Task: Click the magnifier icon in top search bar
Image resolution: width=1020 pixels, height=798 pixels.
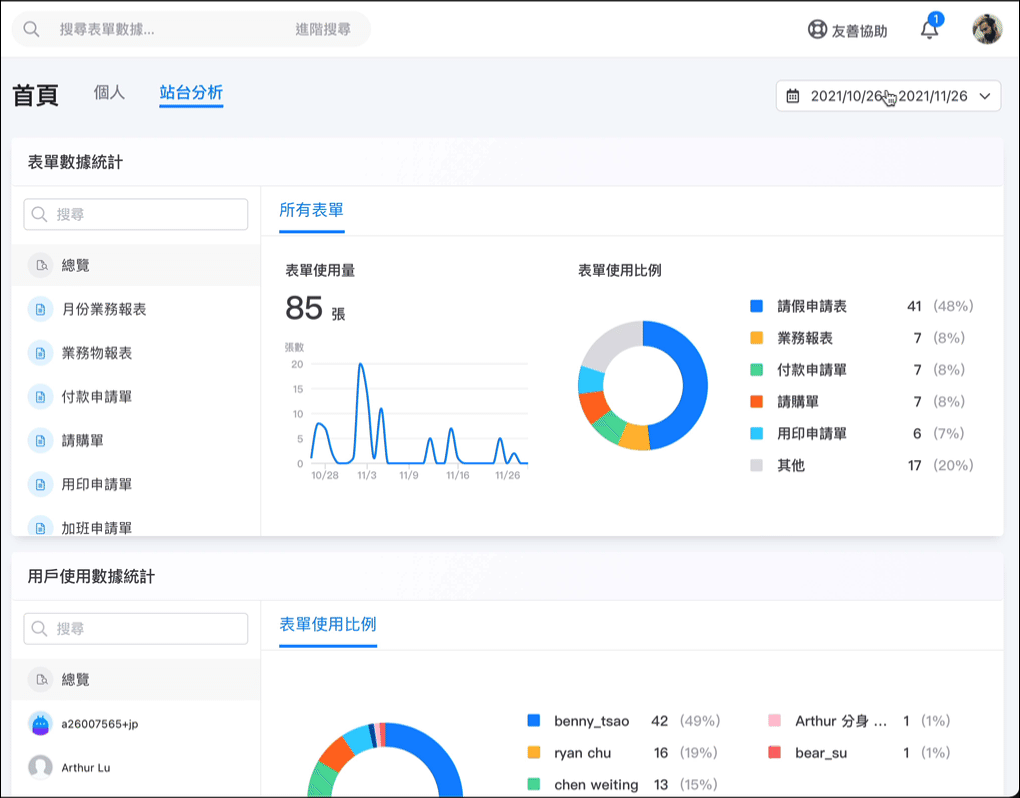Action: [32, 30]
